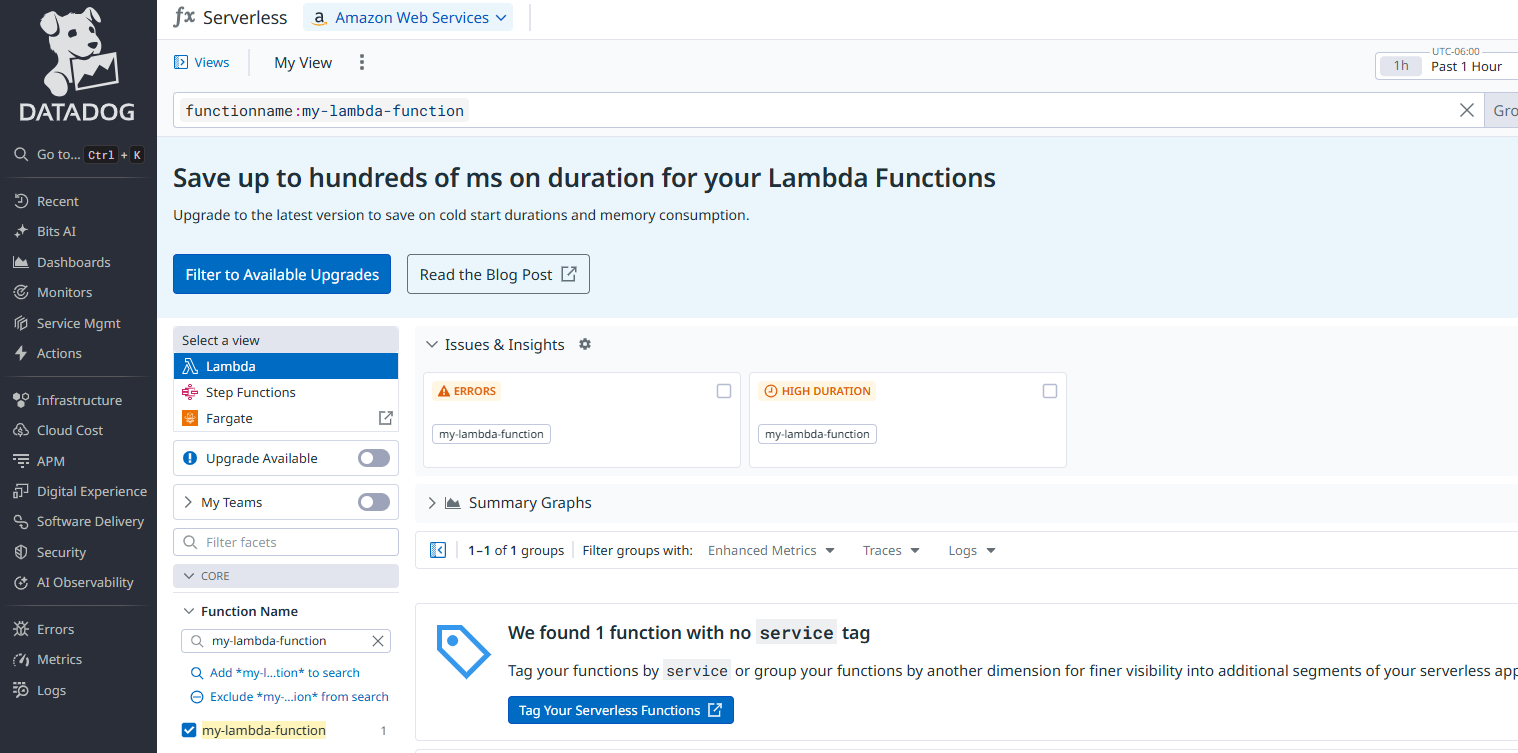Image resolution: width=1518 pixels, height=753 pixels.
Task: Expand the Summary Graphs section
Action: coord(432,503)
